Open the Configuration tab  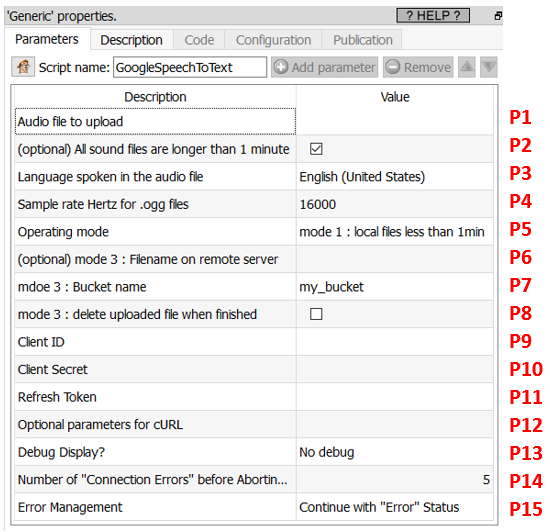point(274,40)
